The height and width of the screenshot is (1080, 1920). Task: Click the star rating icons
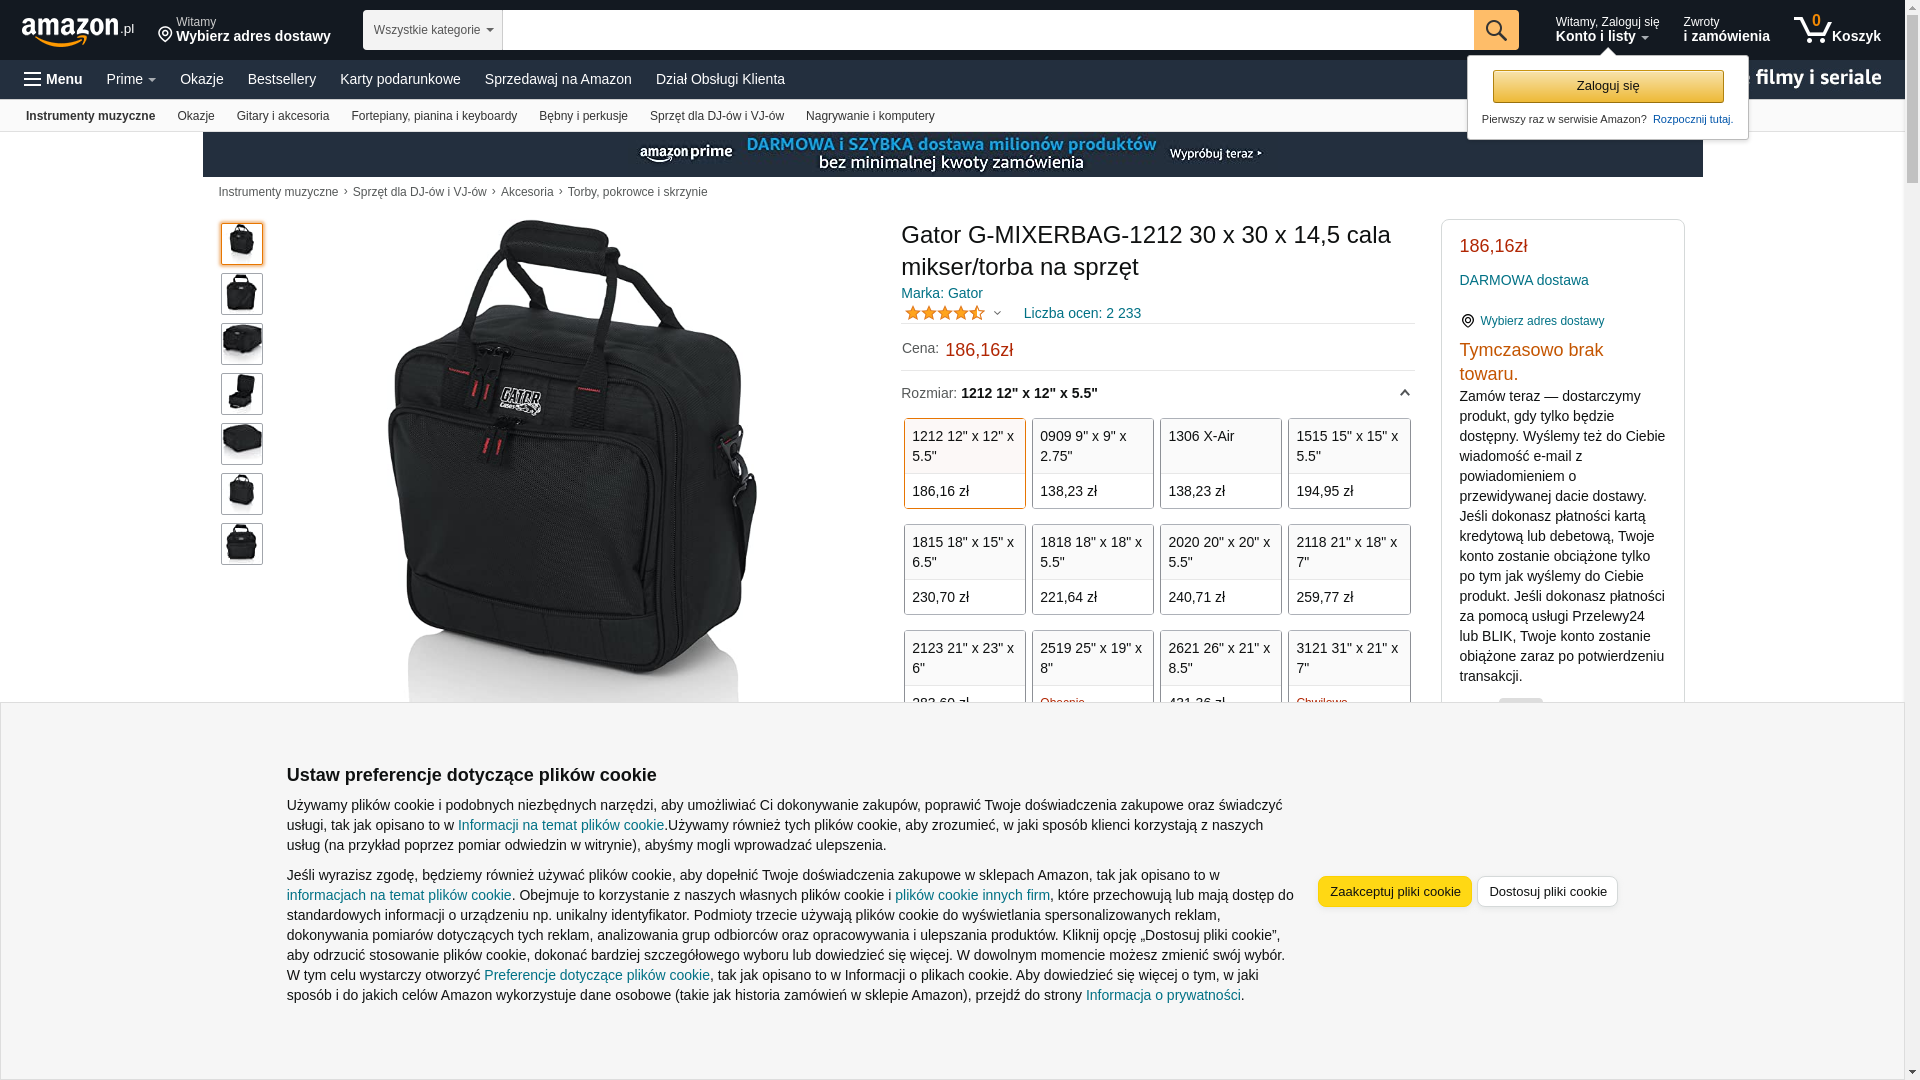tap(945, 313)
